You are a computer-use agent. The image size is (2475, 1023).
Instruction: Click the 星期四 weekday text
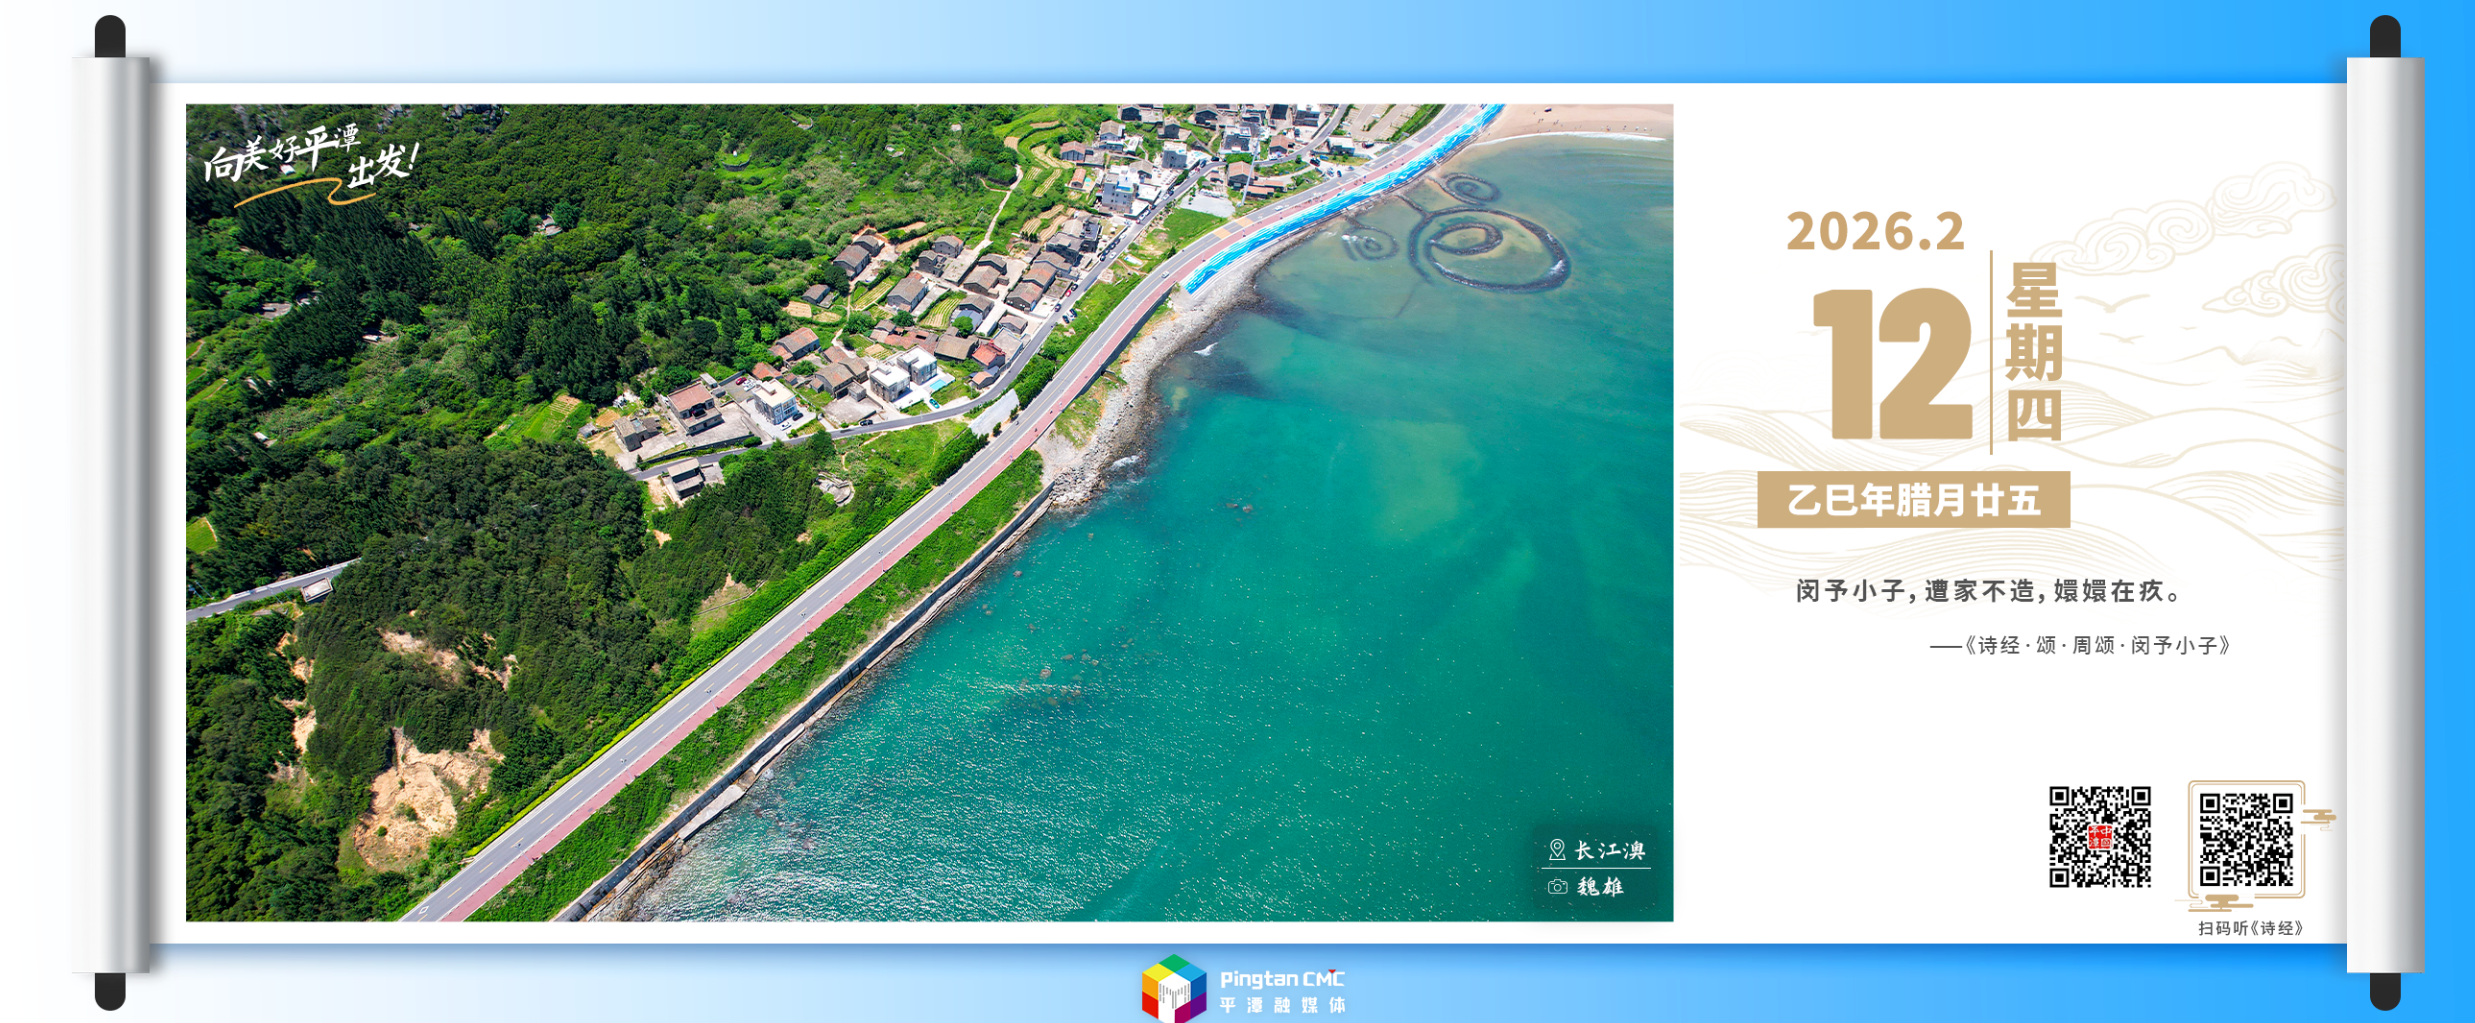(2033, 352)
